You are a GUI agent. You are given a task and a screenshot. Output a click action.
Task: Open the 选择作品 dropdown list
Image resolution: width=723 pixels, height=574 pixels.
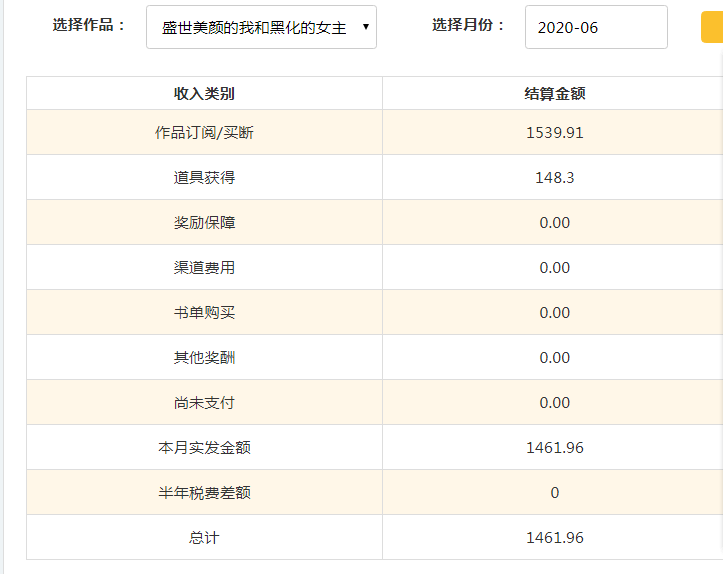point(261,27)
